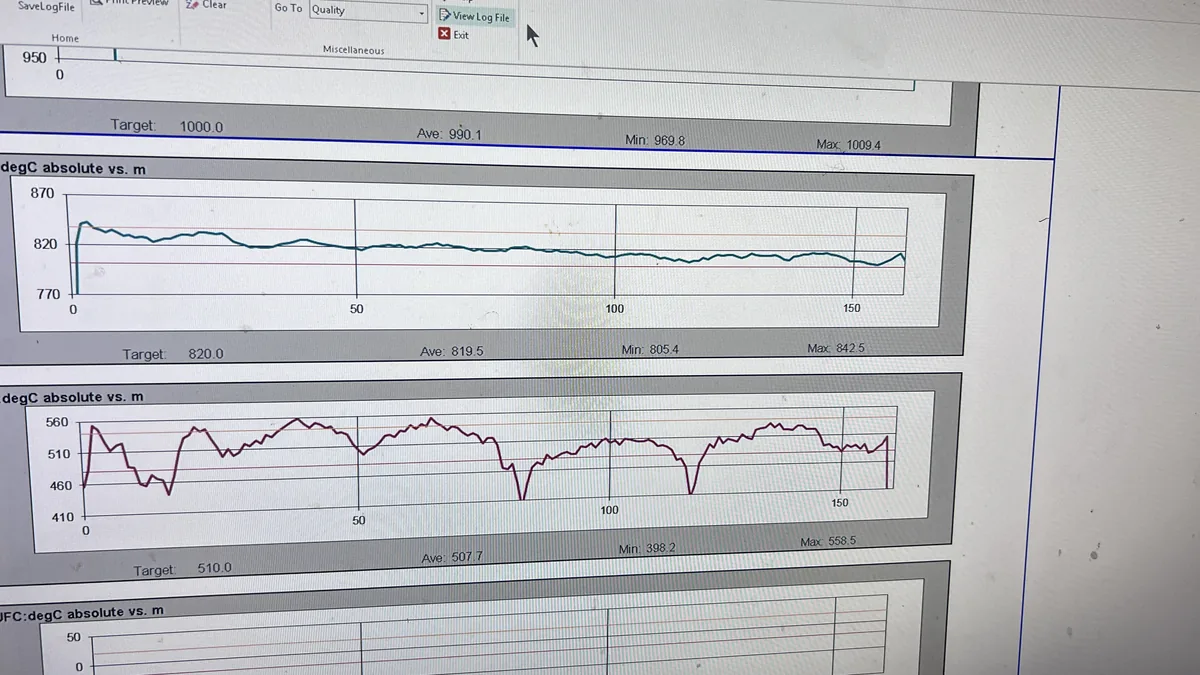Click the 870 axis label on second chart
Screen dimensions: 1200x675
point(43,193)
